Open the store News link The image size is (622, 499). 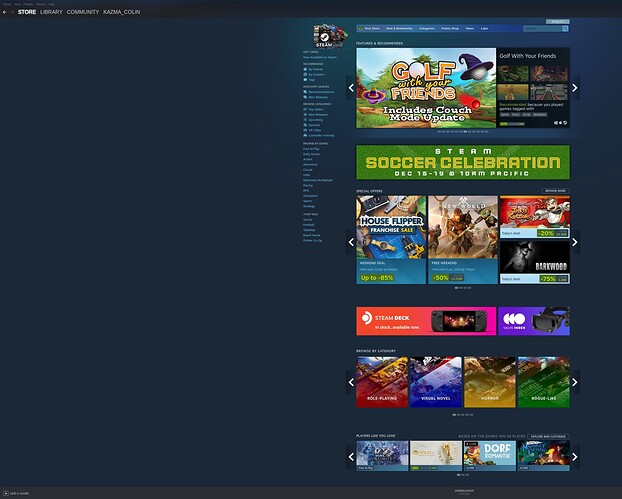click(470, 29)
